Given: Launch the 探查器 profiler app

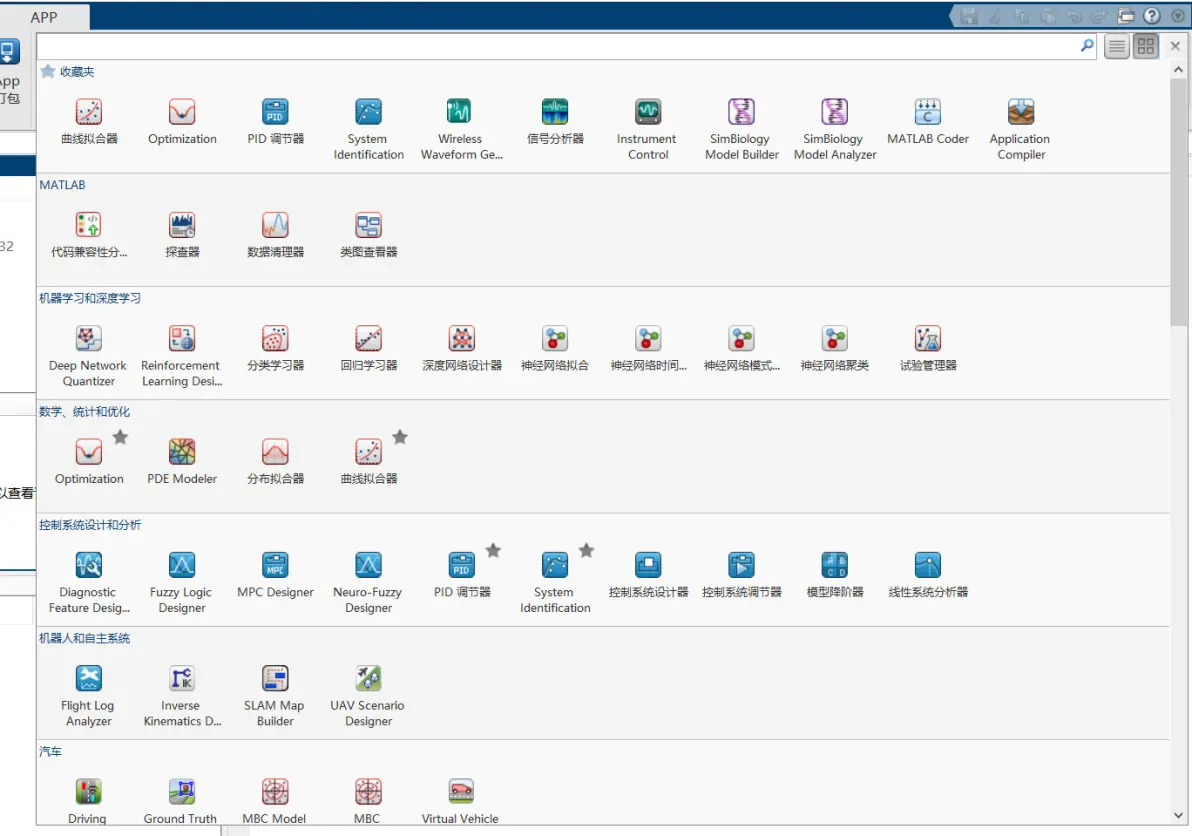Looking at the screenshot, I should 182,235.
